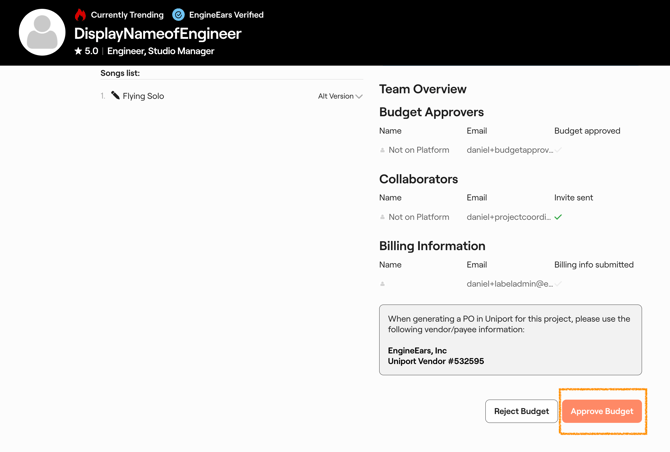Click the chevron next to Alt Version
This screenshot has width=670, height=452.
[x=359, y=97]
